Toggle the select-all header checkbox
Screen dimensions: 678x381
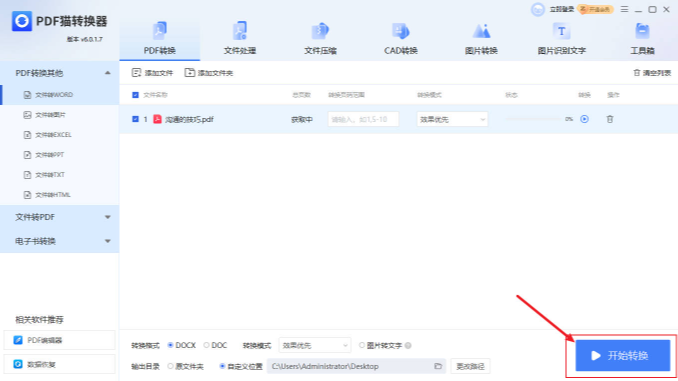pos(135,95)
